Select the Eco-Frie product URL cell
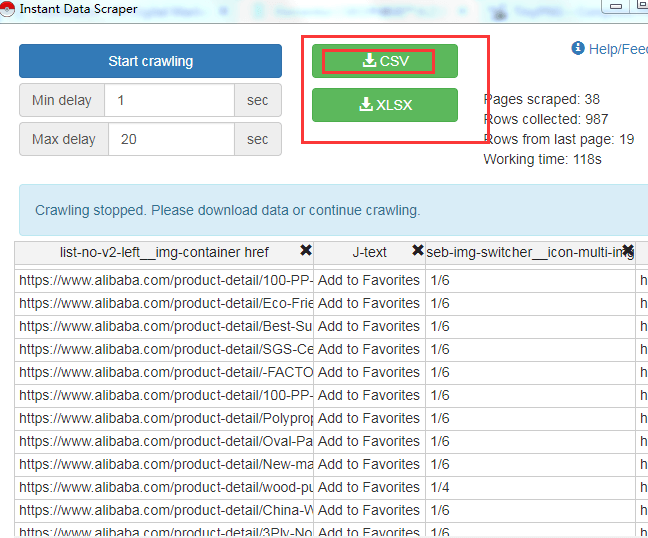Screen dimensions: 648x538 click(x=164, y=304)
